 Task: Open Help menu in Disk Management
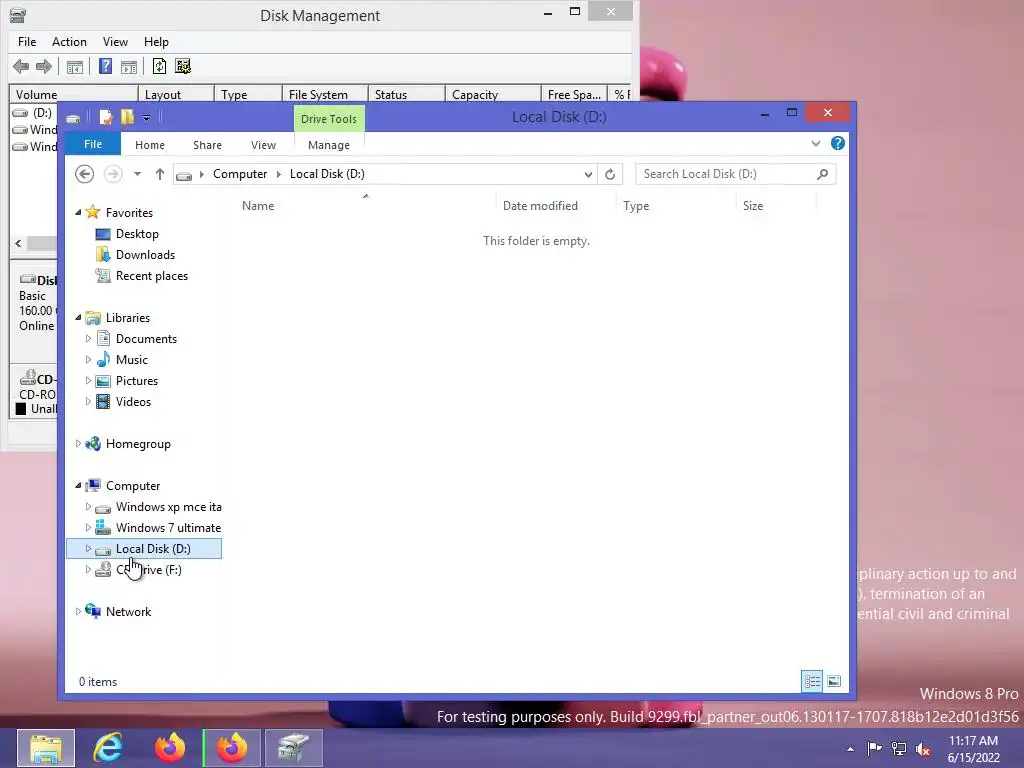coord(156,42)
